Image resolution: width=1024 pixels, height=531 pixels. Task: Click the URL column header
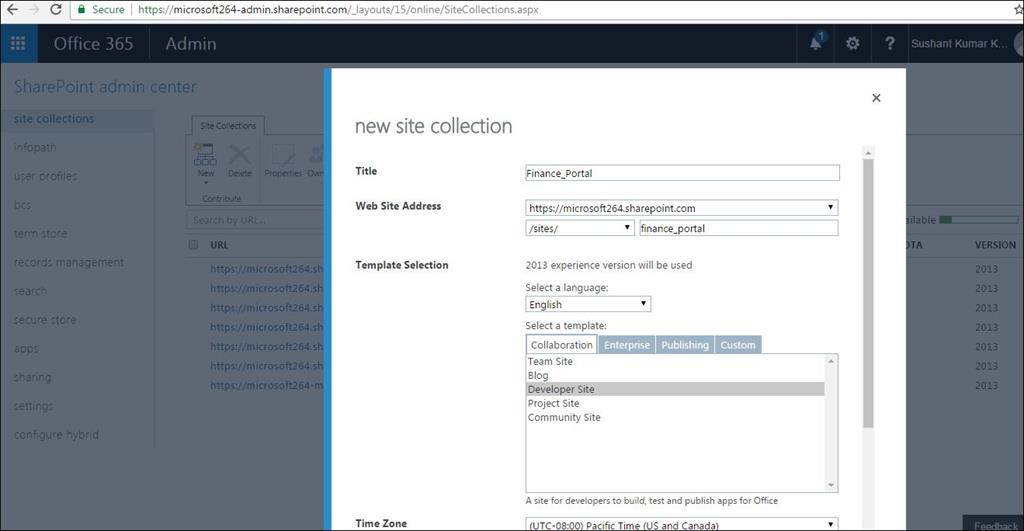(219, 245)
